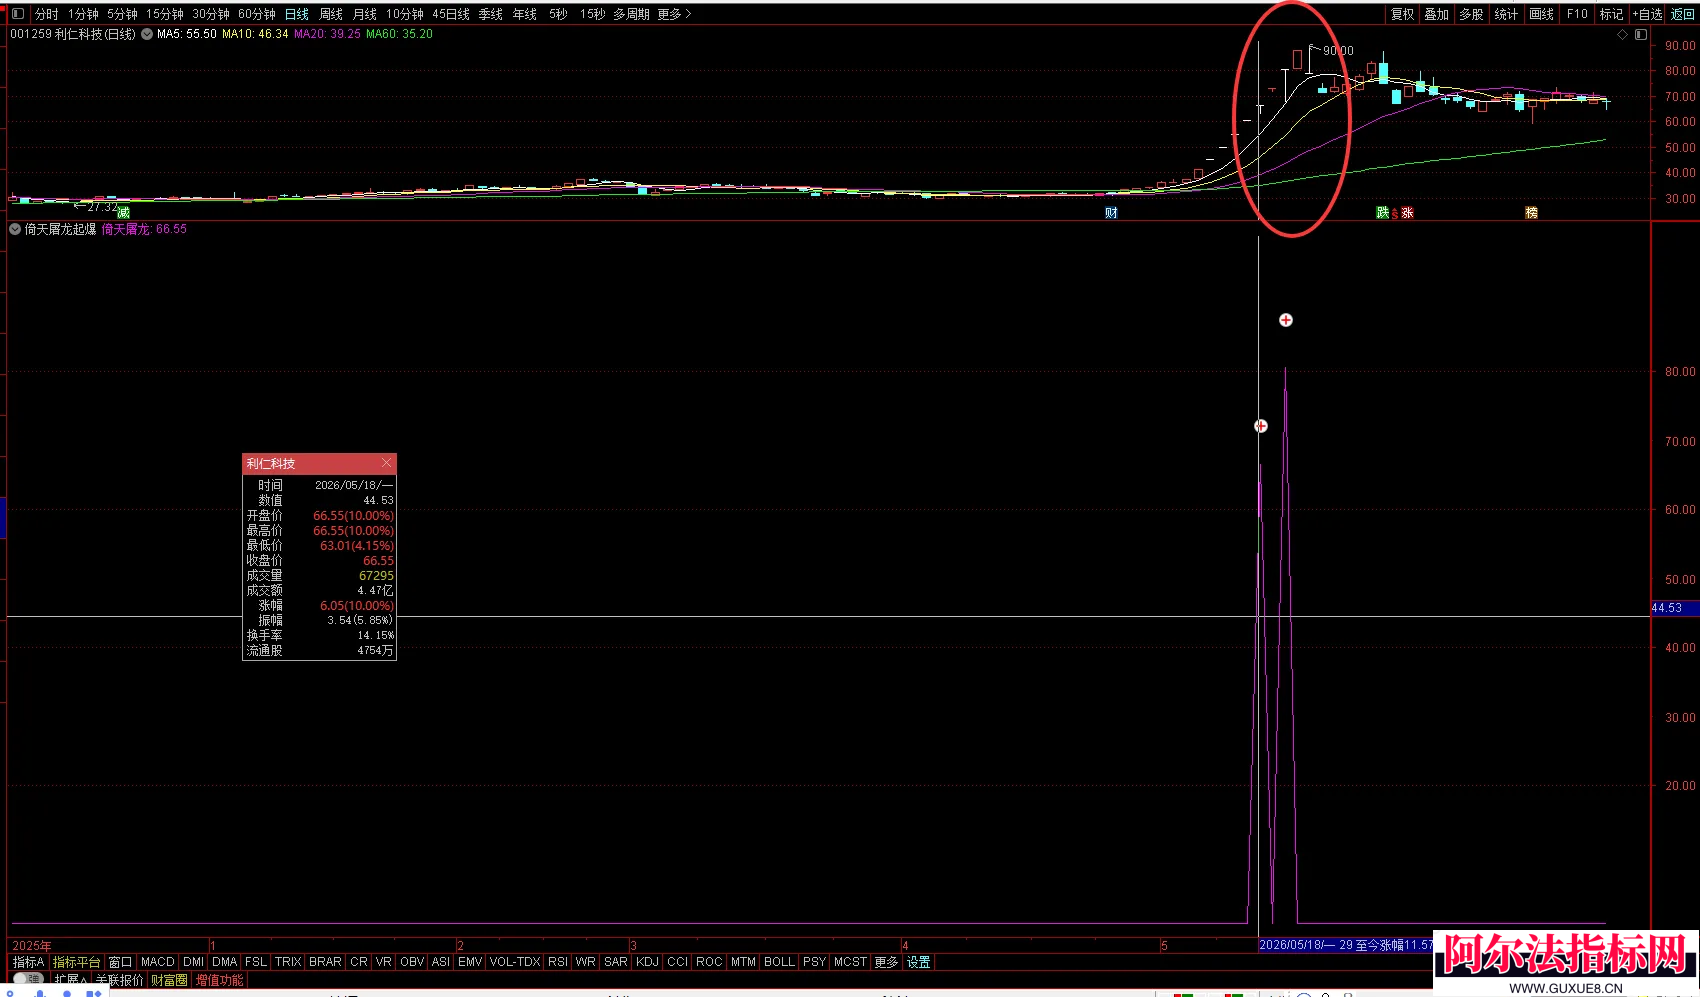The image size is (1700, 997).
Task: Open F10 company info
Action: click(x=1577, y=14)
